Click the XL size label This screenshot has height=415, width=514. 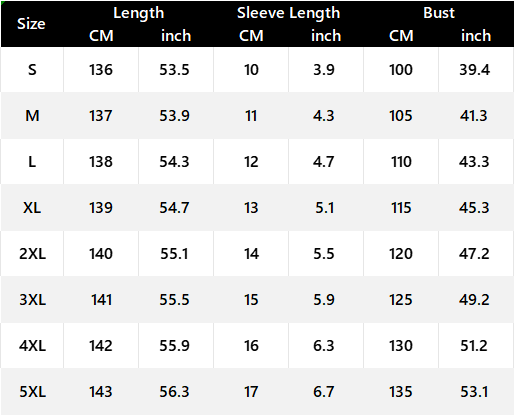click(32, 208)
